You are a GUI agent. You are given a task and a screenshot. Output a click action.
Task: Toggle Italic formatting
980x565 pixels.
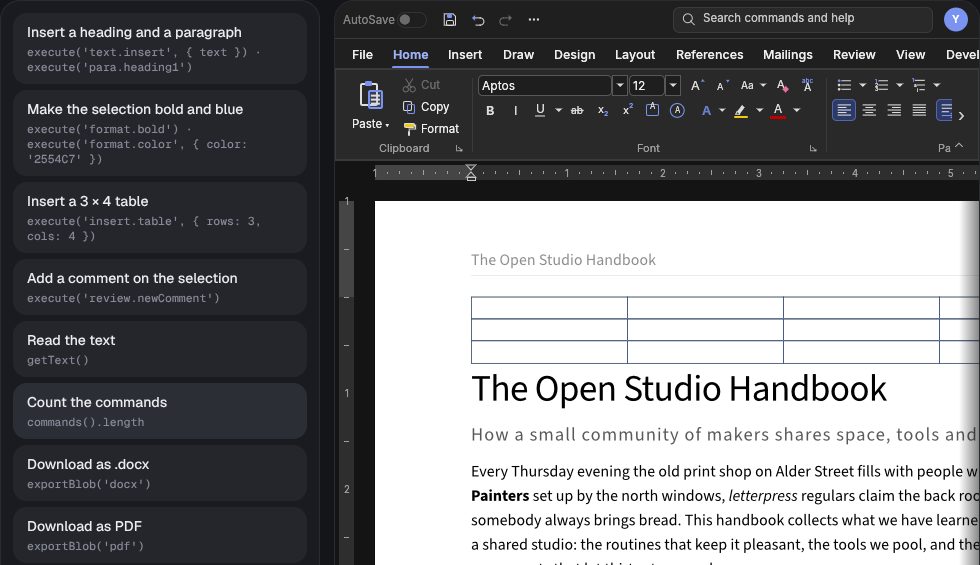[516, 111]
